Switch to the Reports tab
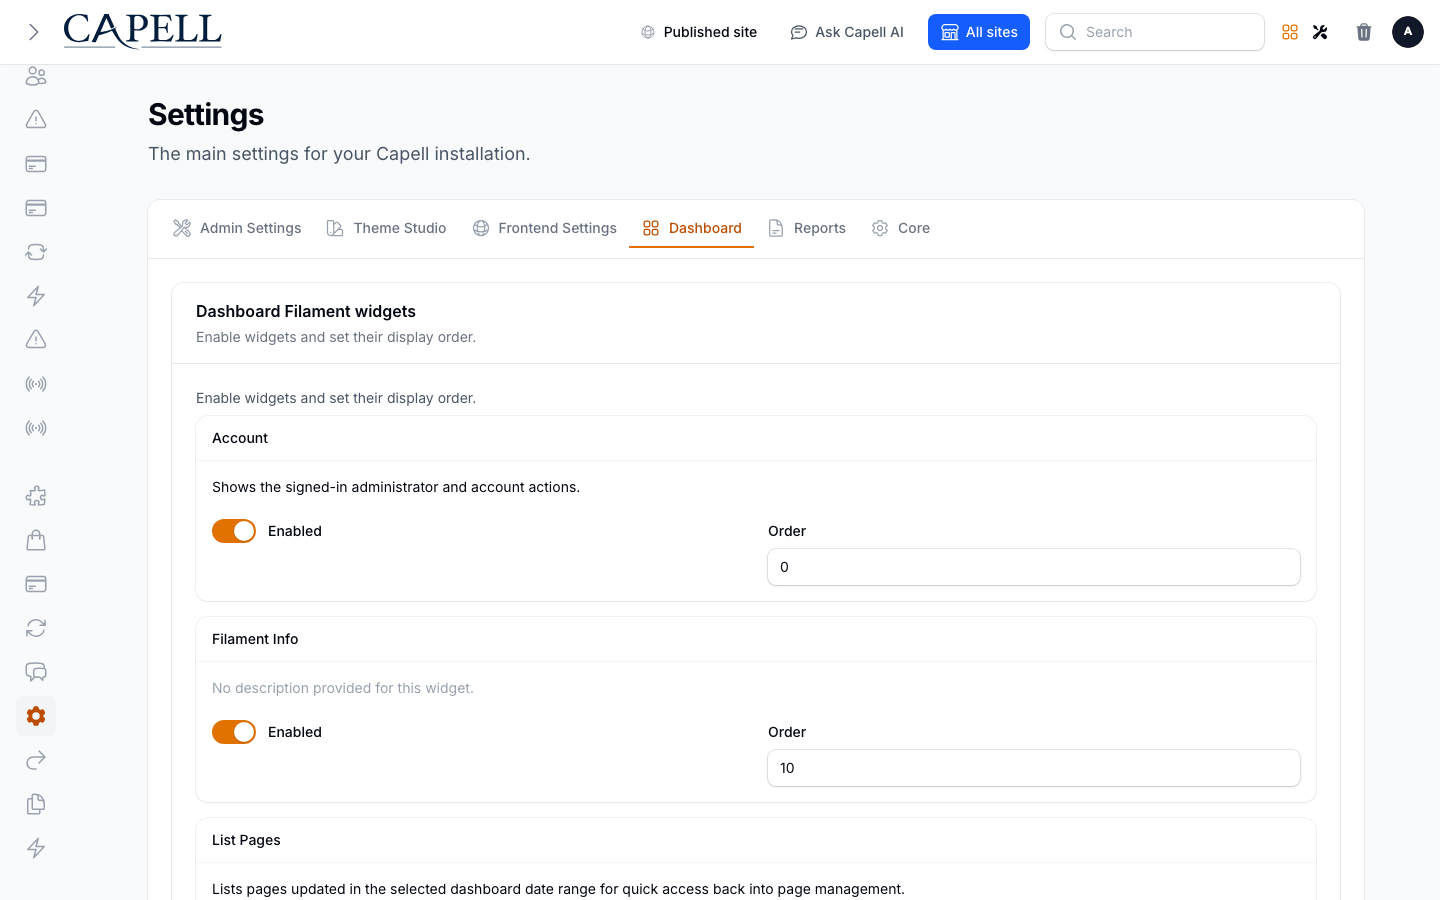 [x=807, y=228]
